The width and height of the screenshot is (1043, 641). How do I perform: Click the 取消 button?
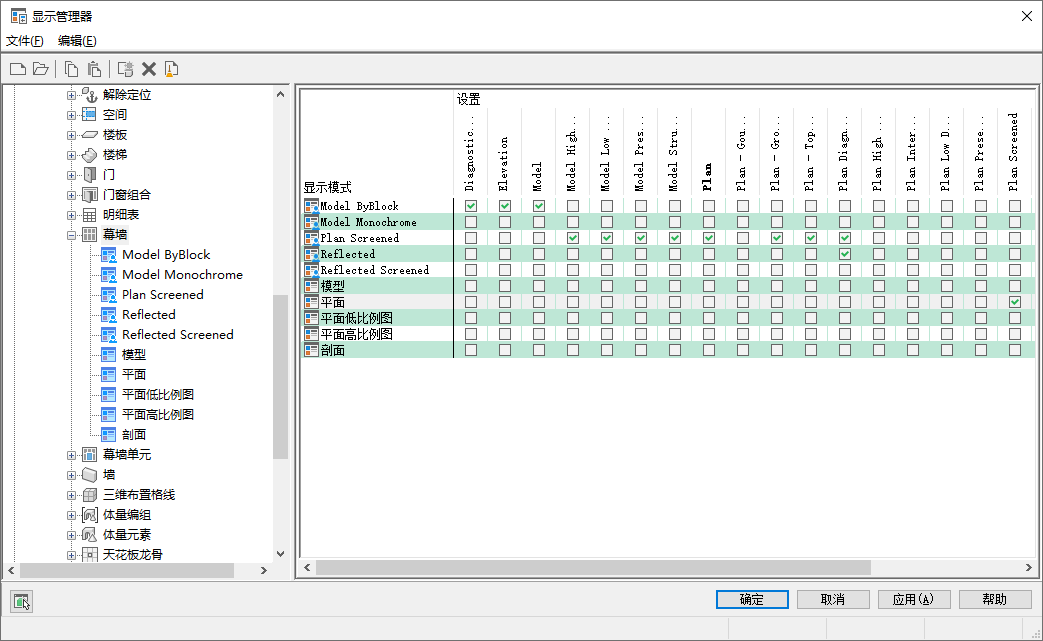click(x=833, y=599)
